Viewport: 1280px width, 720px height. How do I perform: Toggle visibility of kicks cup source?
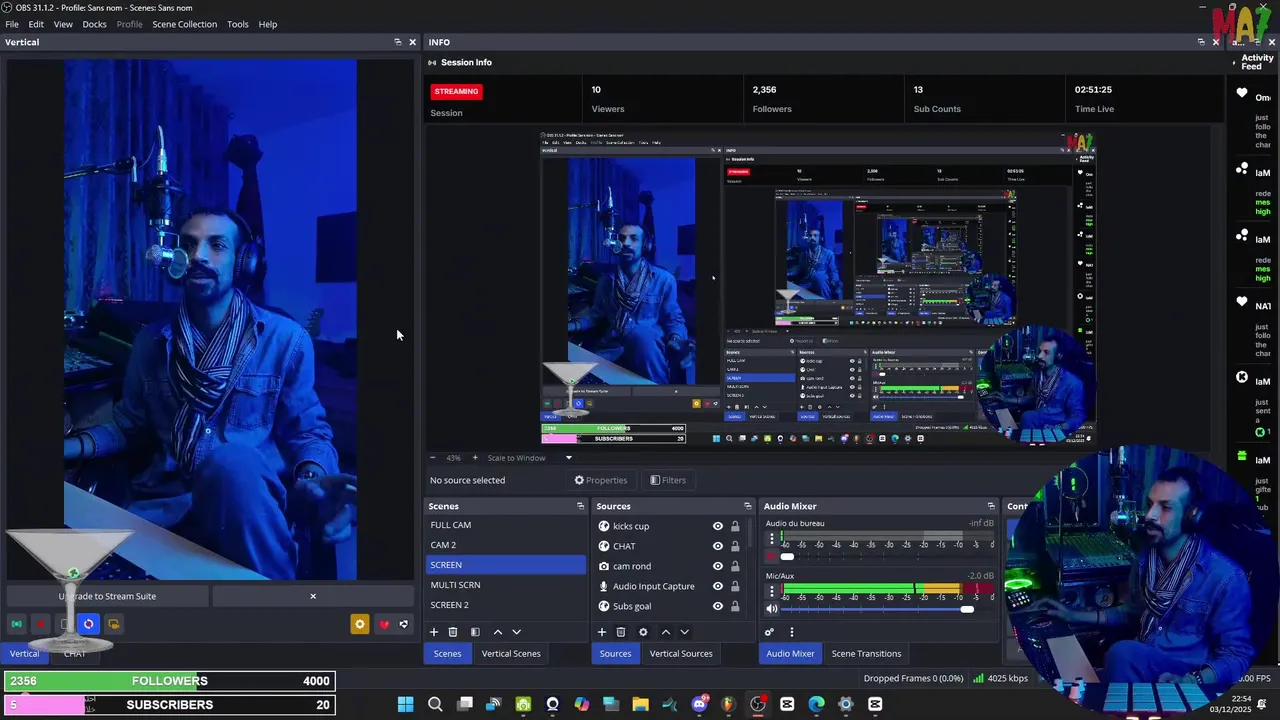pyautogui.click(x=717, y=526)
